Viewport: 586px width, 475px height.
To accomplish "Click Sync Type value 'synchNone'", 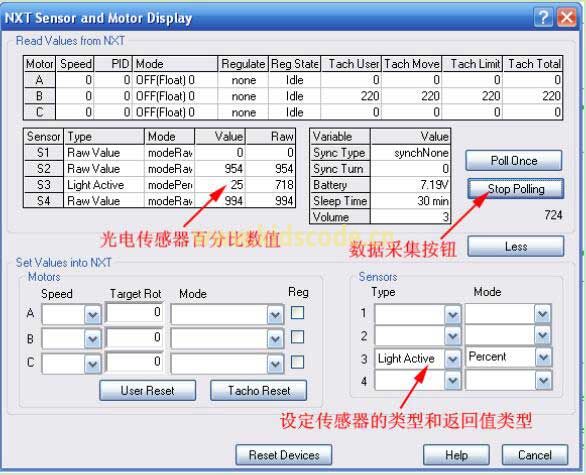I will (x=410, y=152).
